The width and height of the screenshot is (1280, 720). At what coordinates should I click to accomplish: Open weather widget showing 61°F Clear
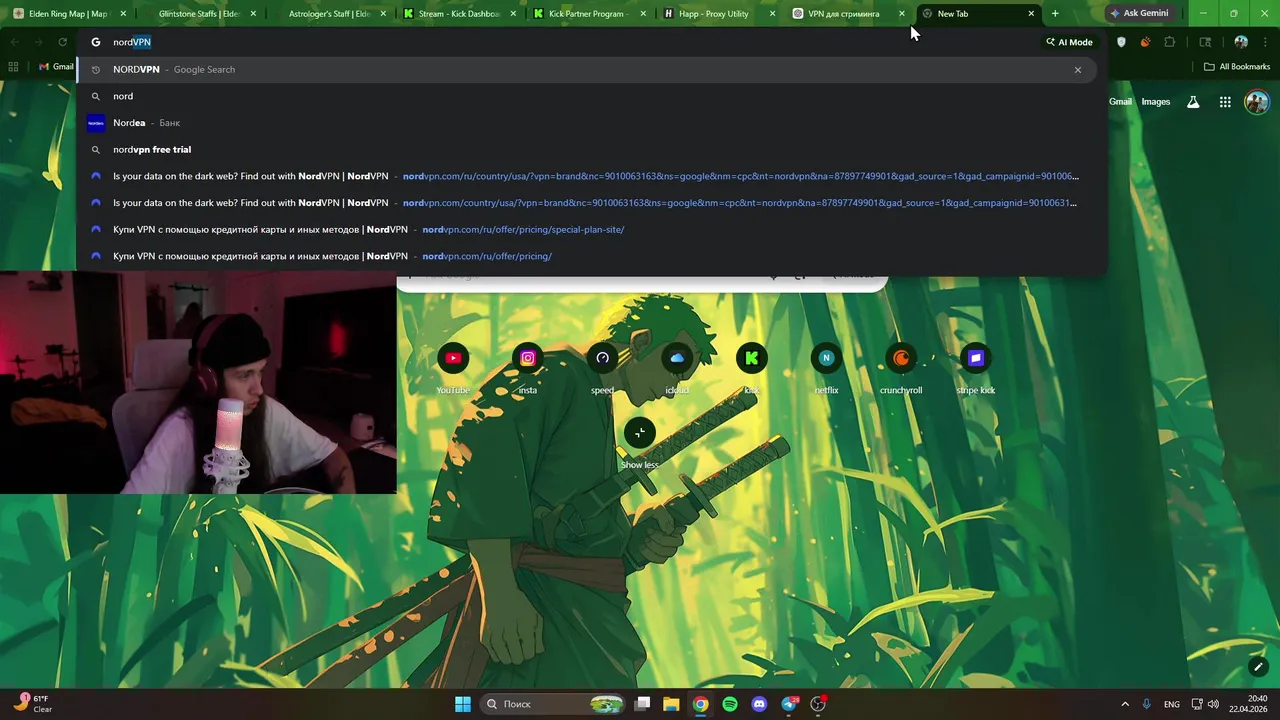tap(33, 704)
